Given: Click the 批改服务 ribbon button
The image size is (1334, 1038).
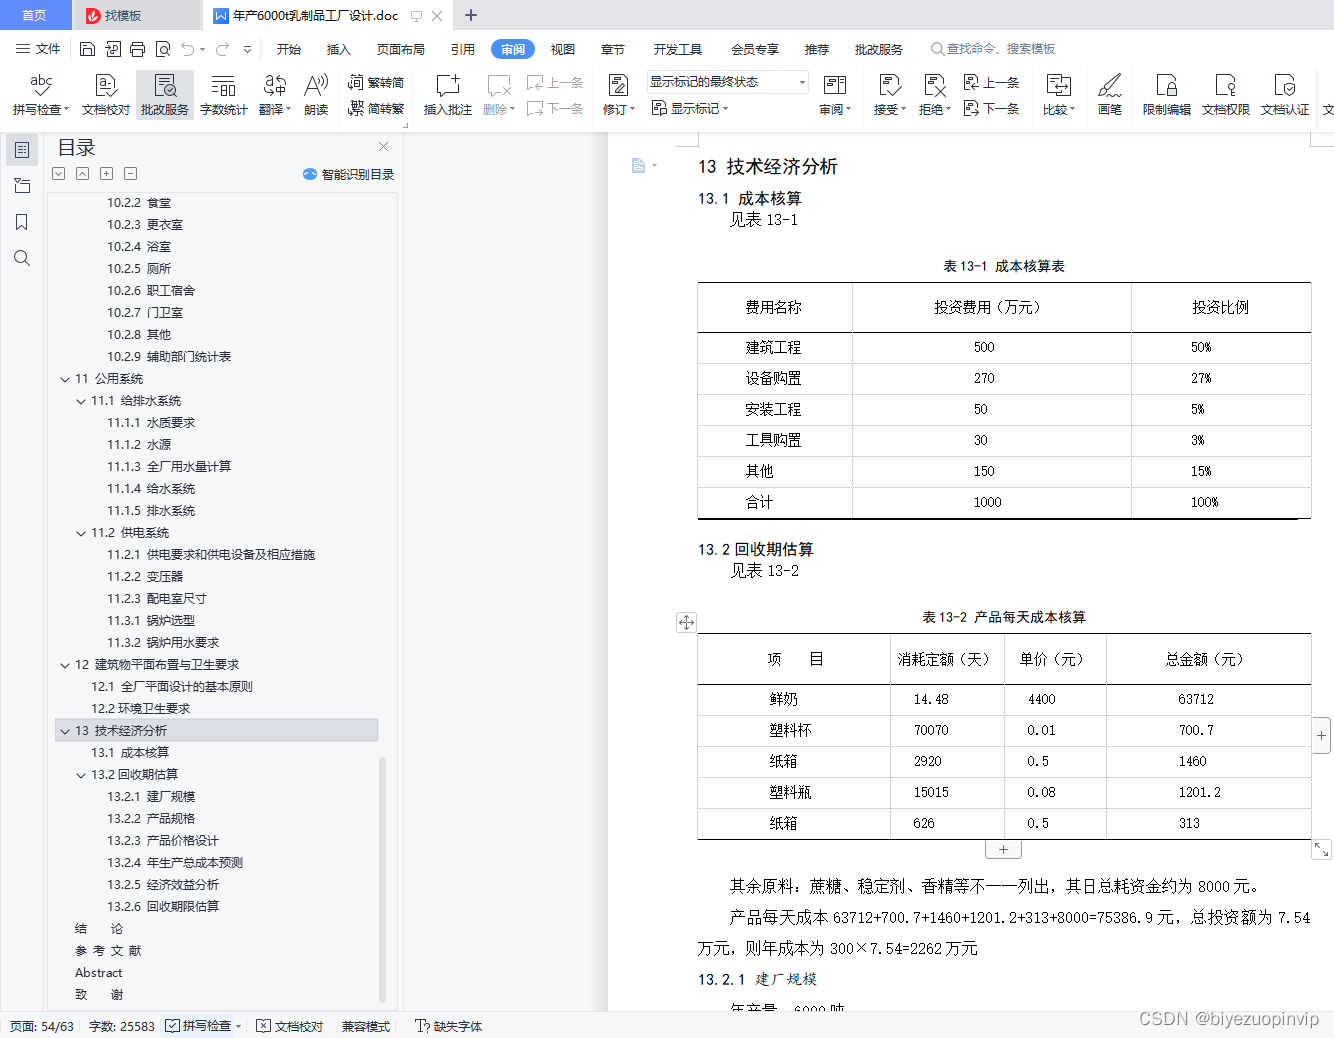Looking at the screenshot, I should (x=165, y=95).
